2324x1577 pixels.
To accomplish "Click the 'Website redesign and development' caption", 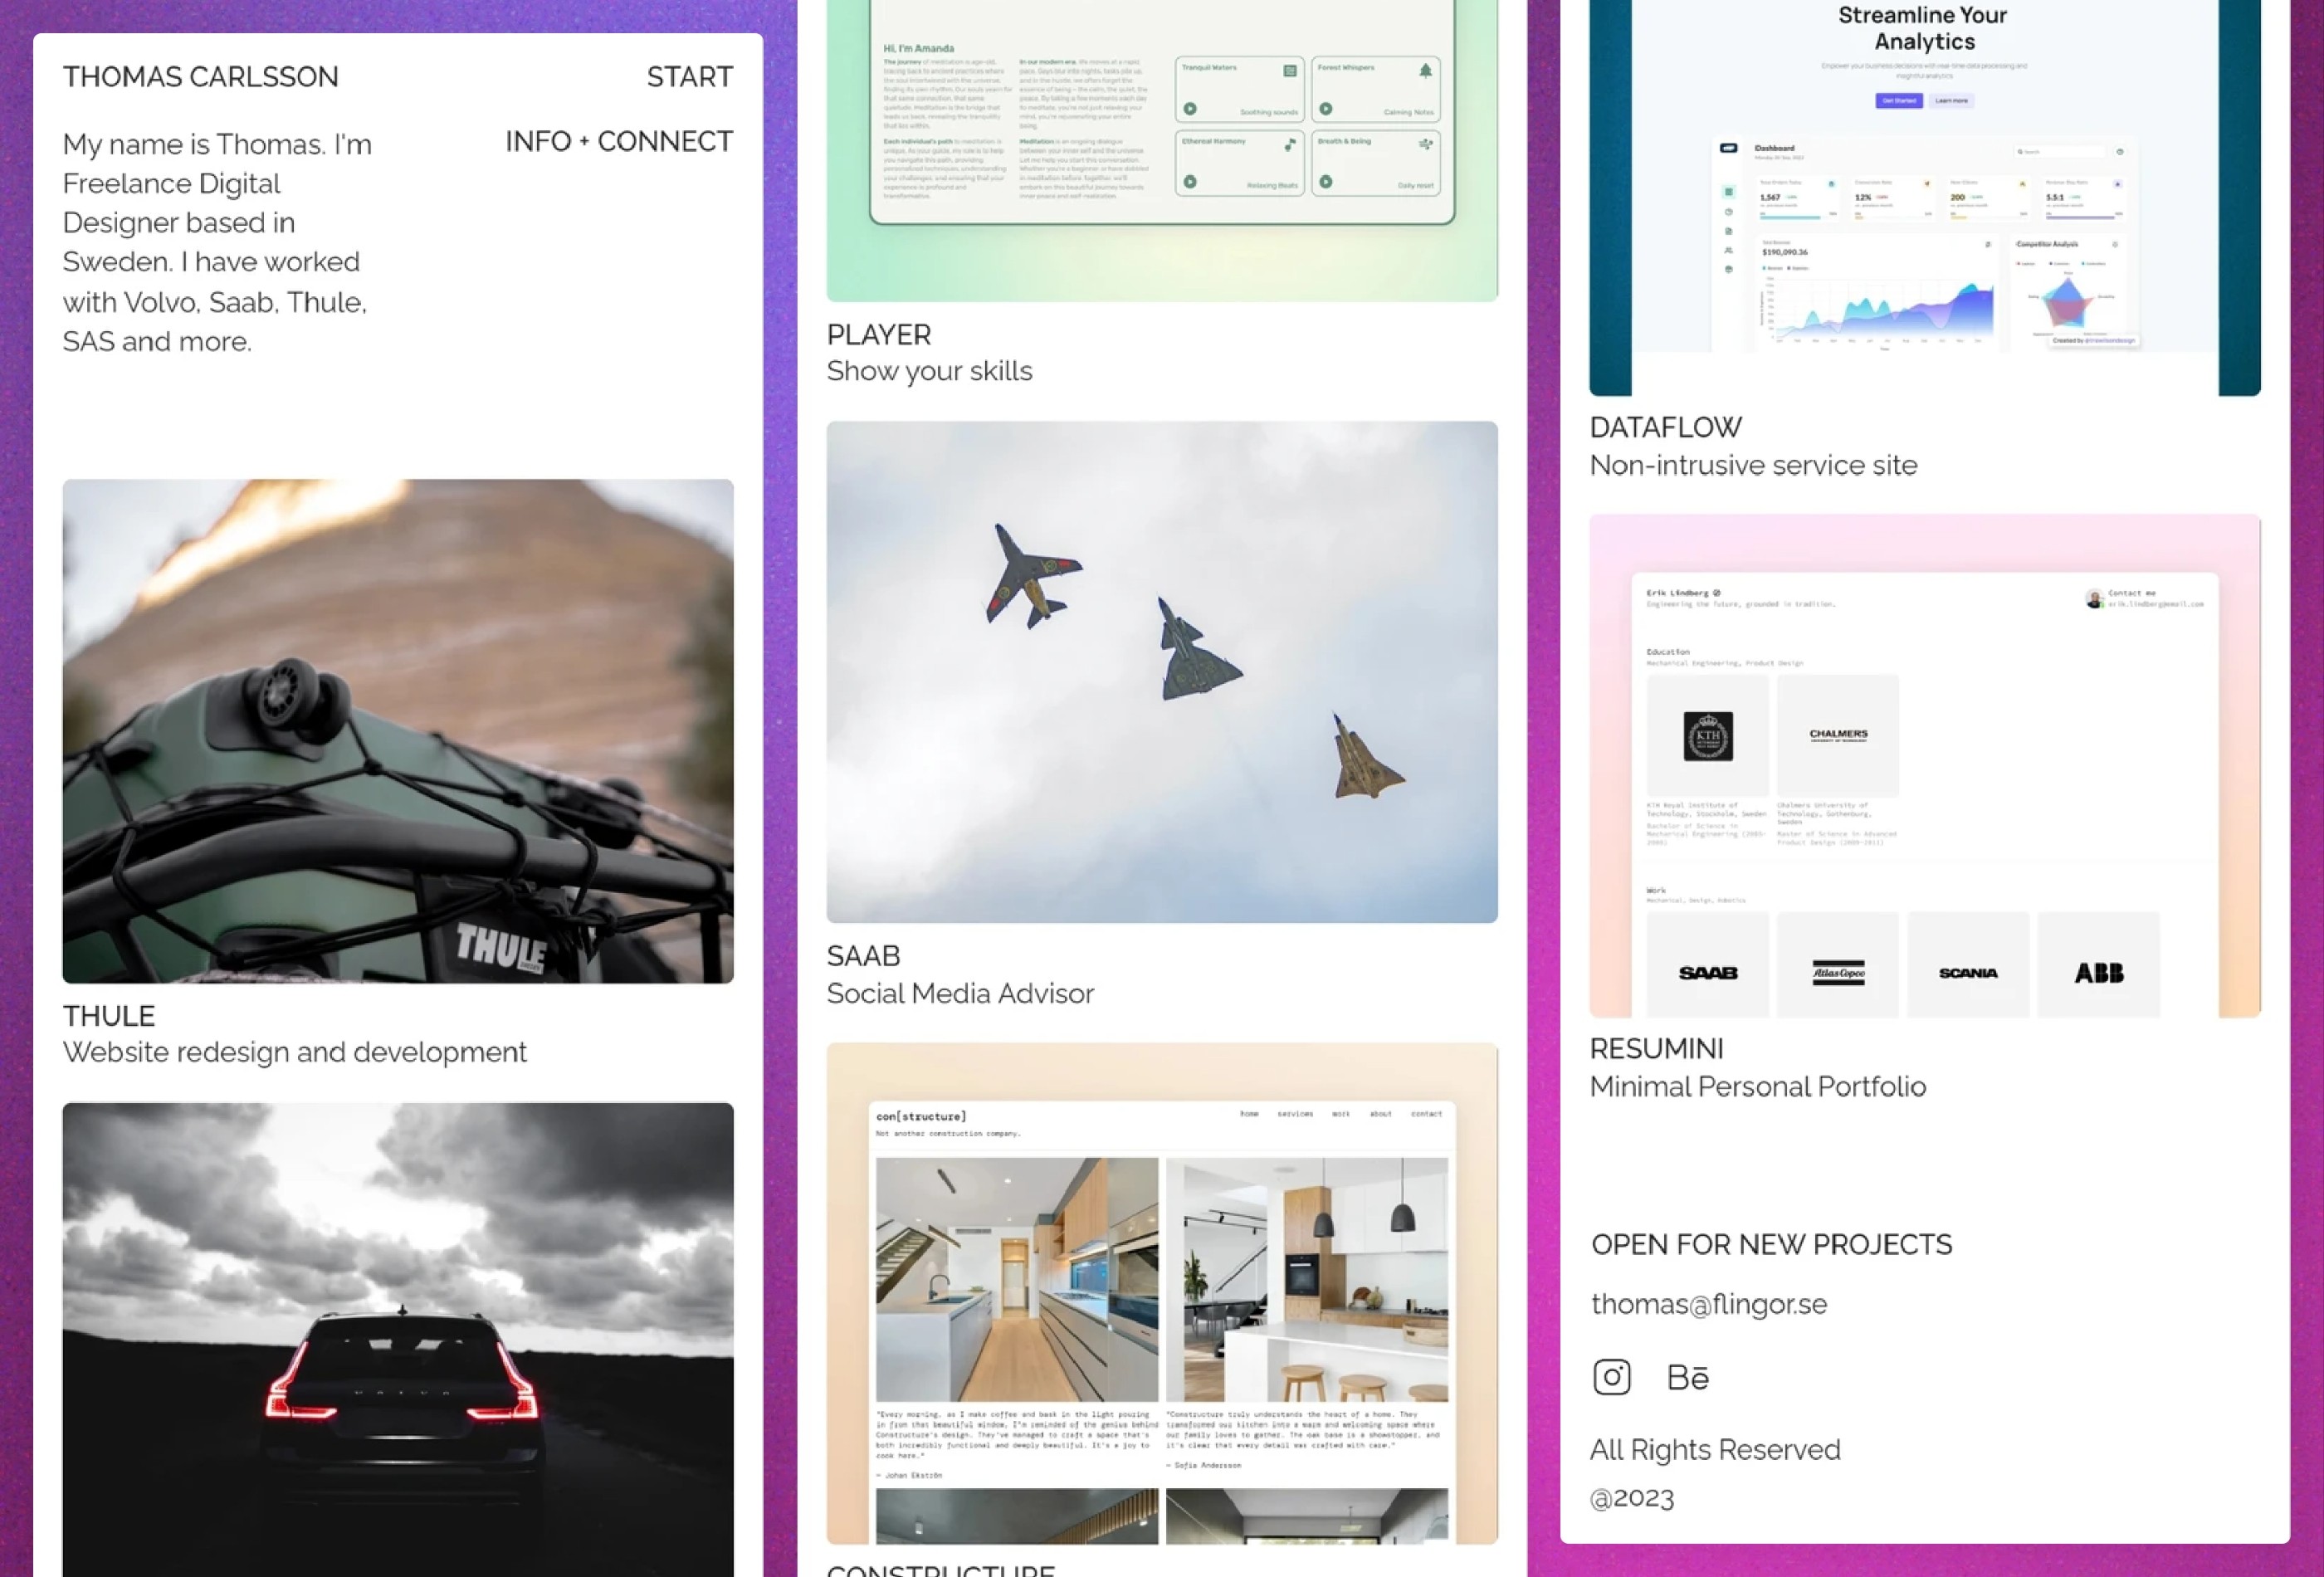I will pyautogui.click(x=295, y=1052).
